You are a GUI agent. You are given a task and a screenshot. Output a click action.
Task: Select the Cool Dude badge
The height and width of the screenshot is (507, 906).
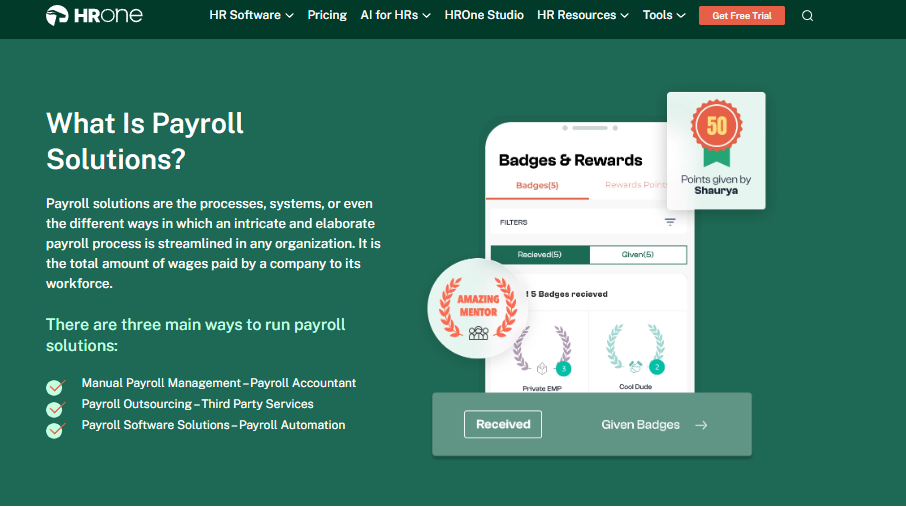pyautogui.click(x=636, y=356)
